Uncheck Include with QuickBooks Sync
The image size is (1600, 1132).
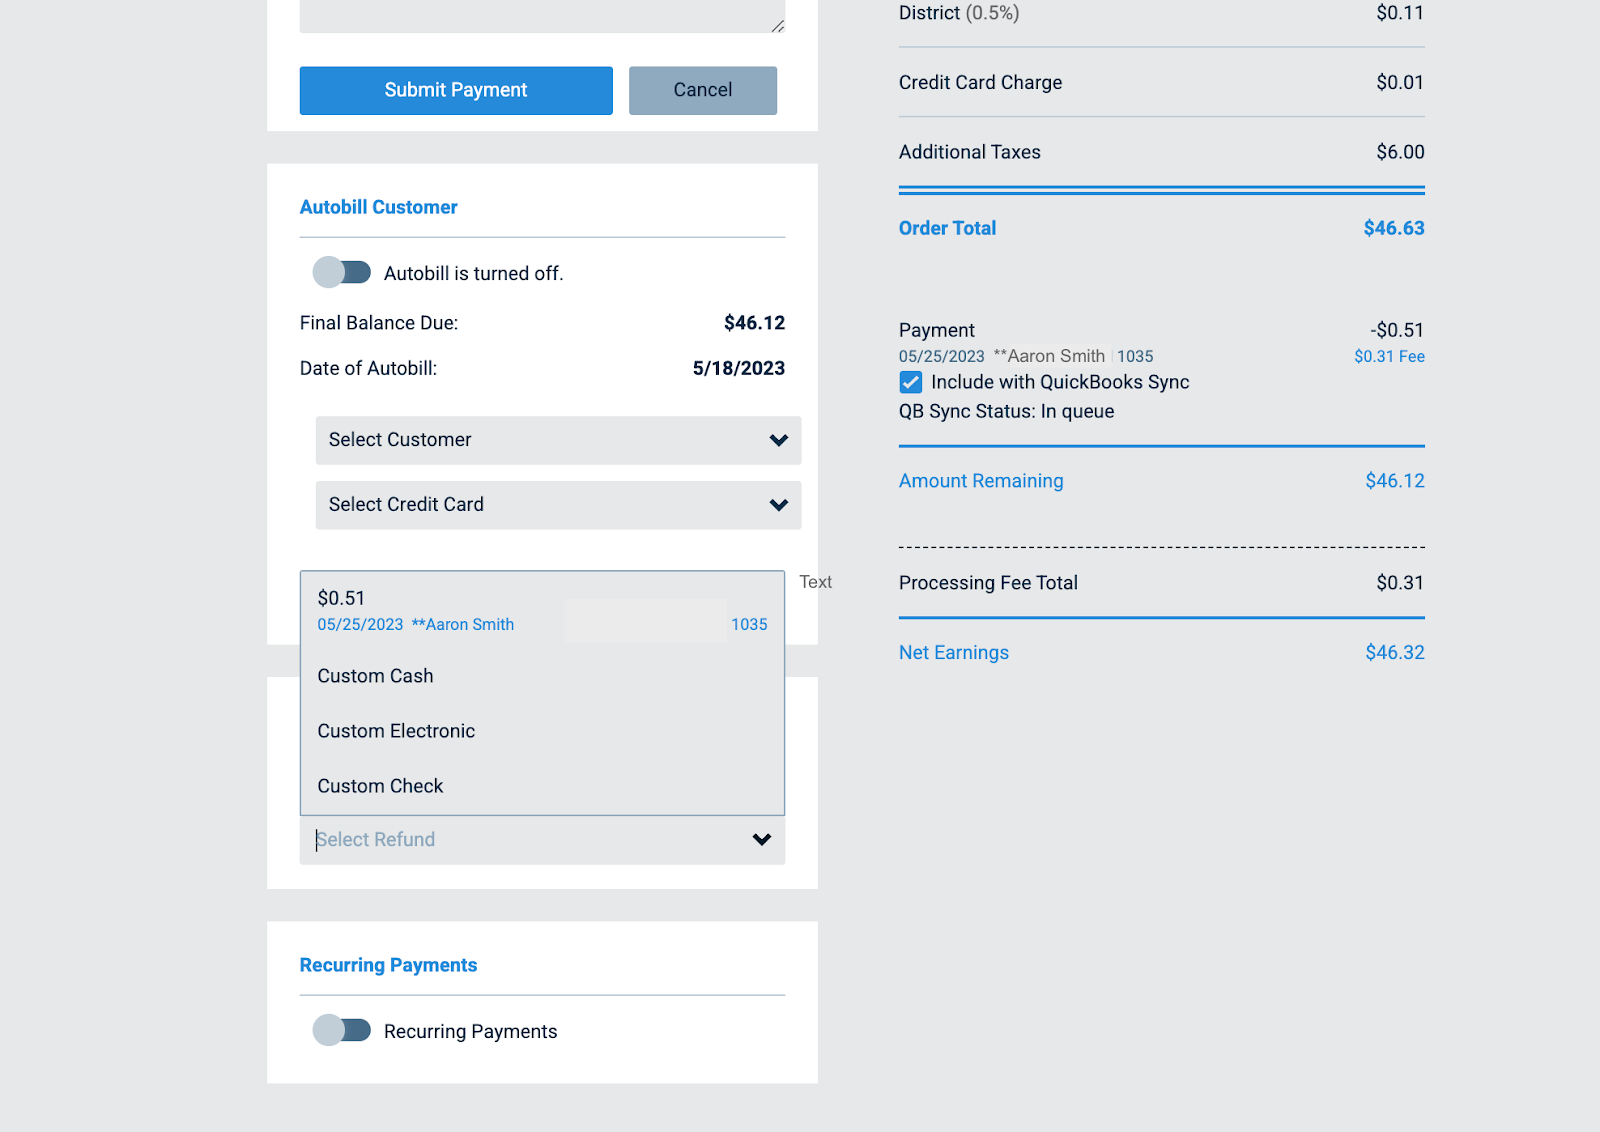(910, 382)
